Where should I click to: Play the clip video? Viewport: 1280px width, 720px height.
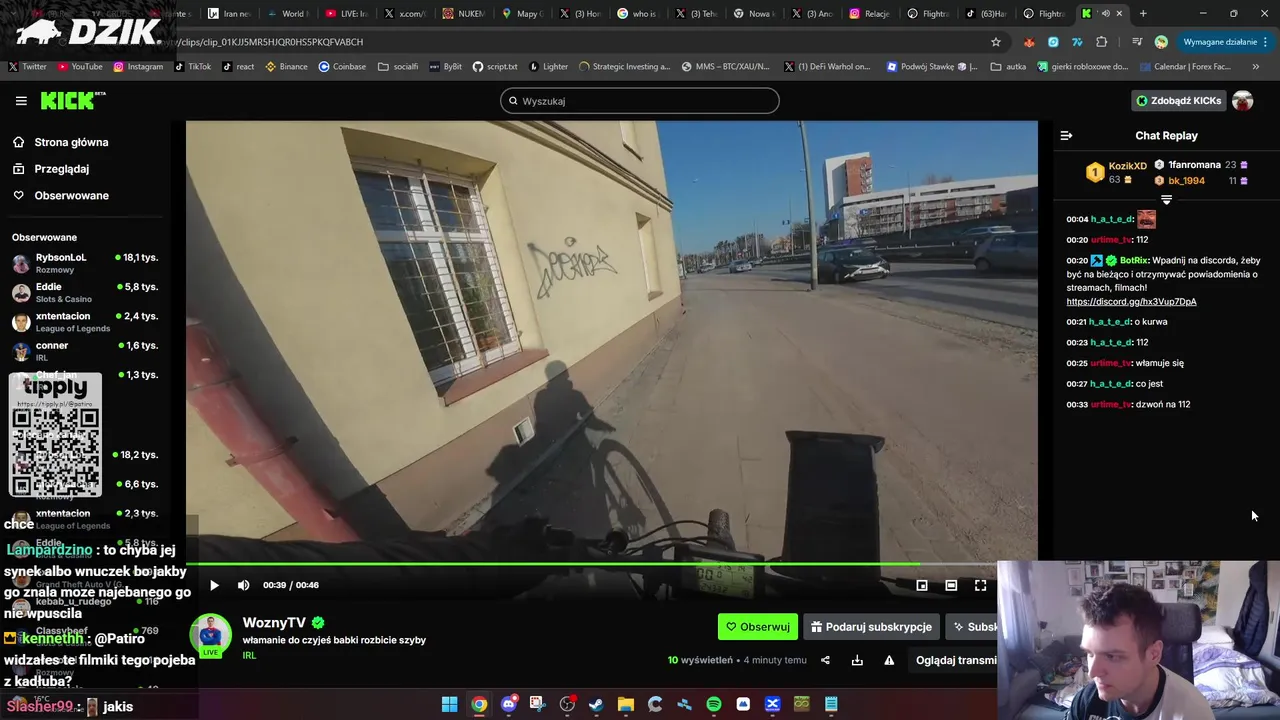214,586
